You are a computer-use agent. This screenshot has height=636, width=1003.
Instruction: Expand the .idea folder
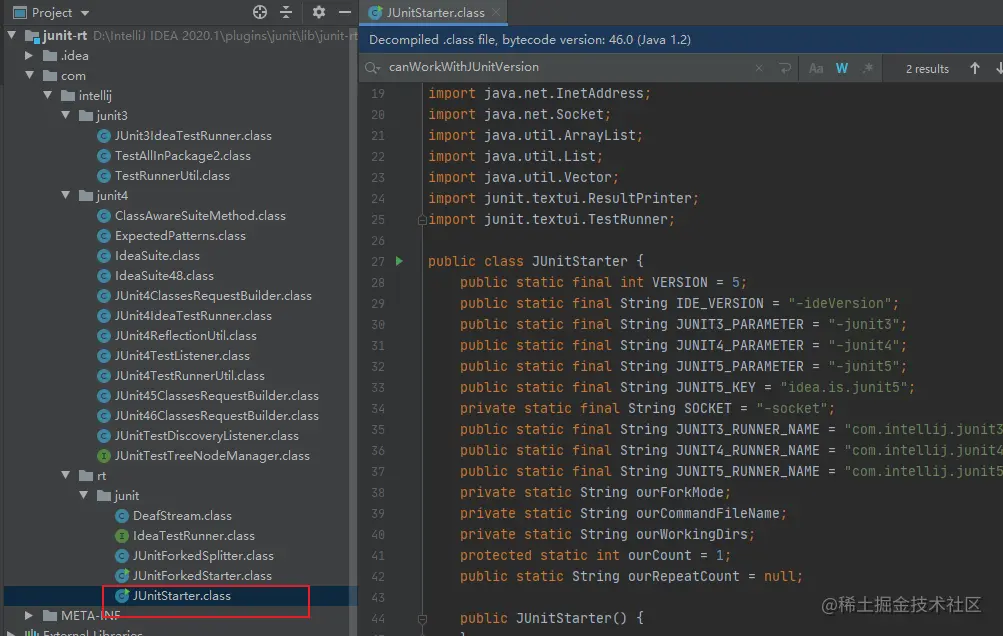pyautogui.click(x=29, y=56)
